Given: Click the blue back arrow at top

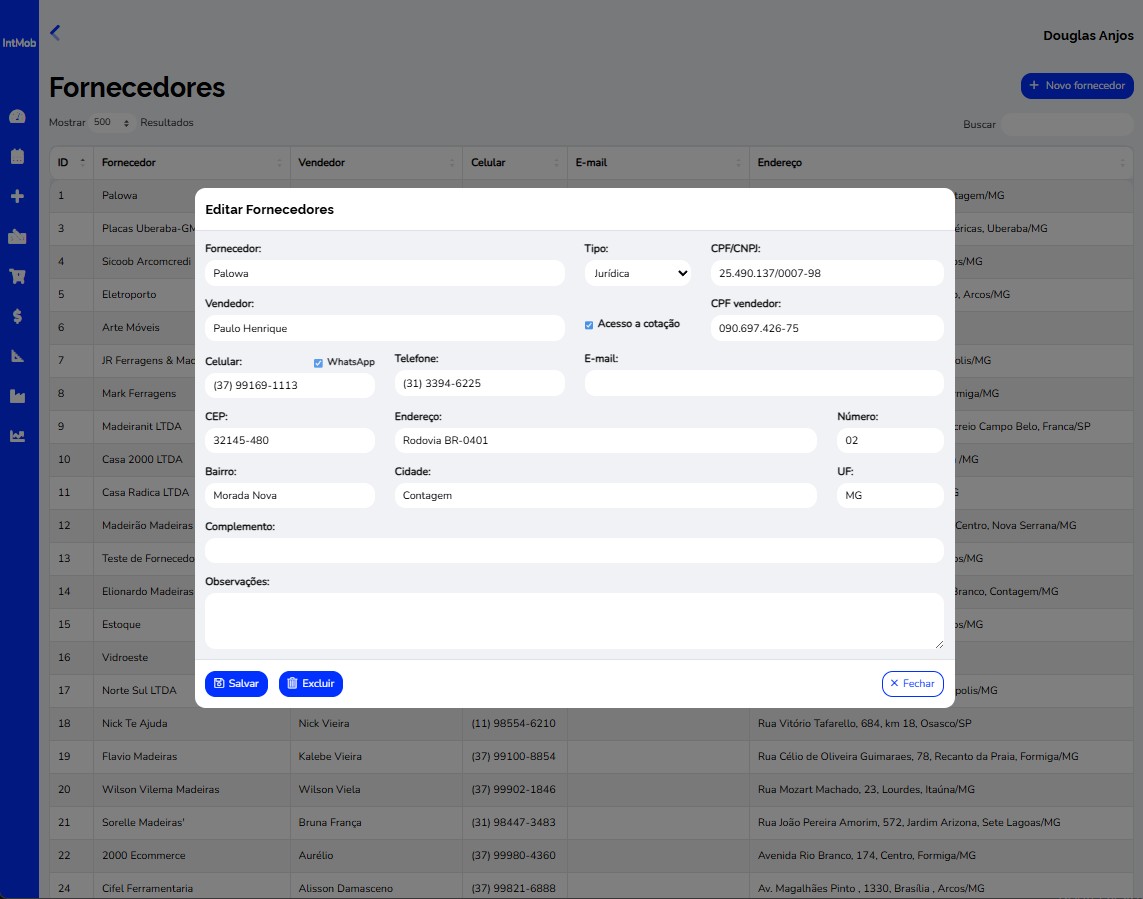Looking at the screenshot, I should 55,33.
